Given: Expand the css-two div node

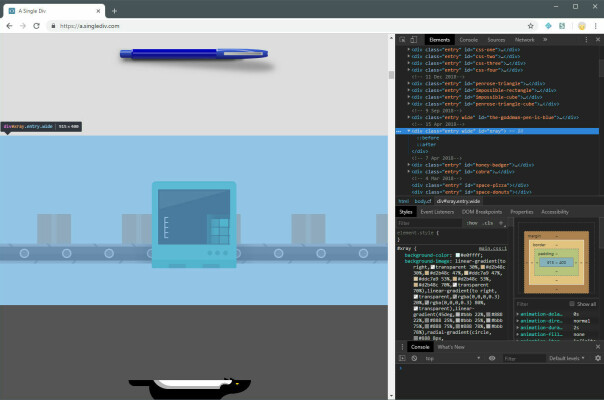Looking at the screenshot, I should click(x=409, y=56).
